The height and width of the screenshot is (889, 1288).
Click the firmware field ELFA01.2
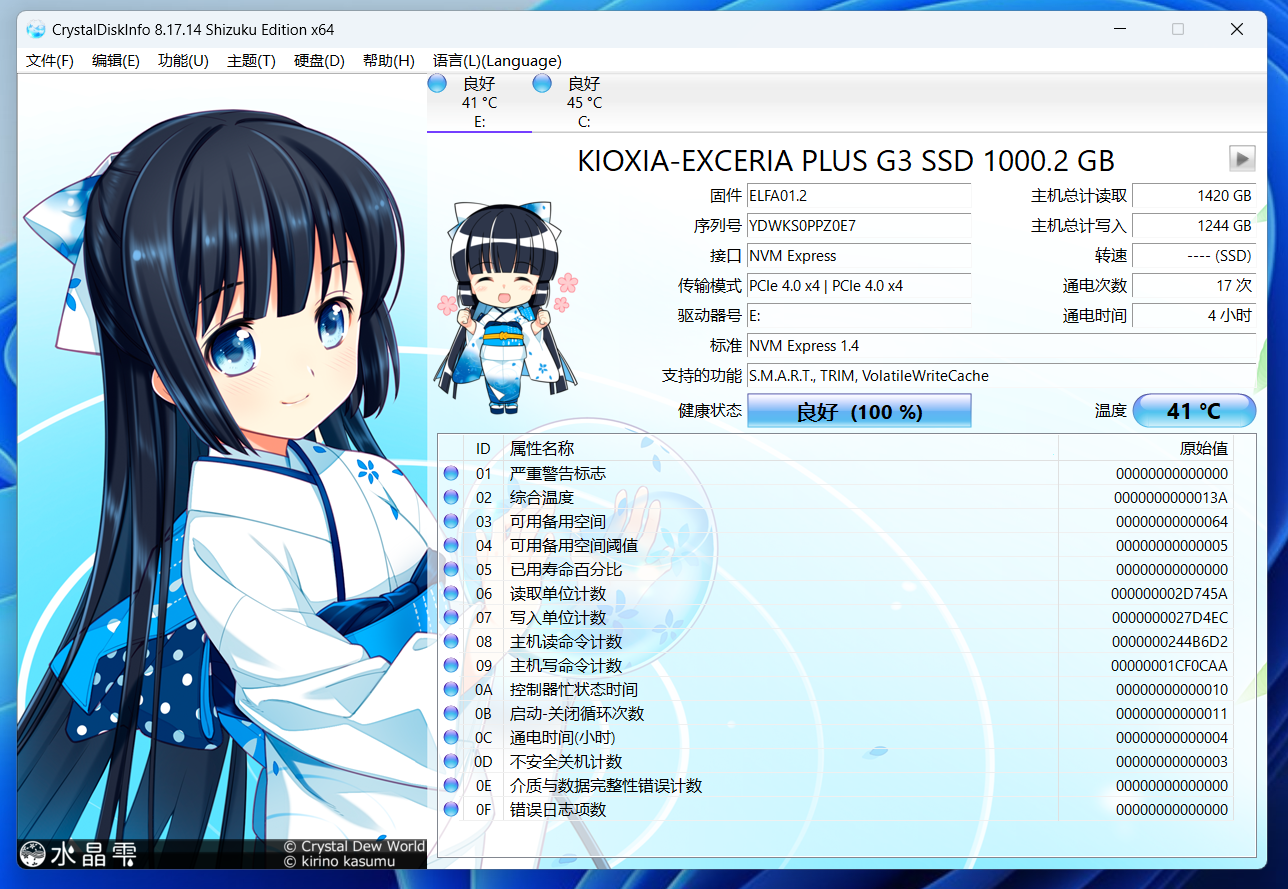point(859,196)
